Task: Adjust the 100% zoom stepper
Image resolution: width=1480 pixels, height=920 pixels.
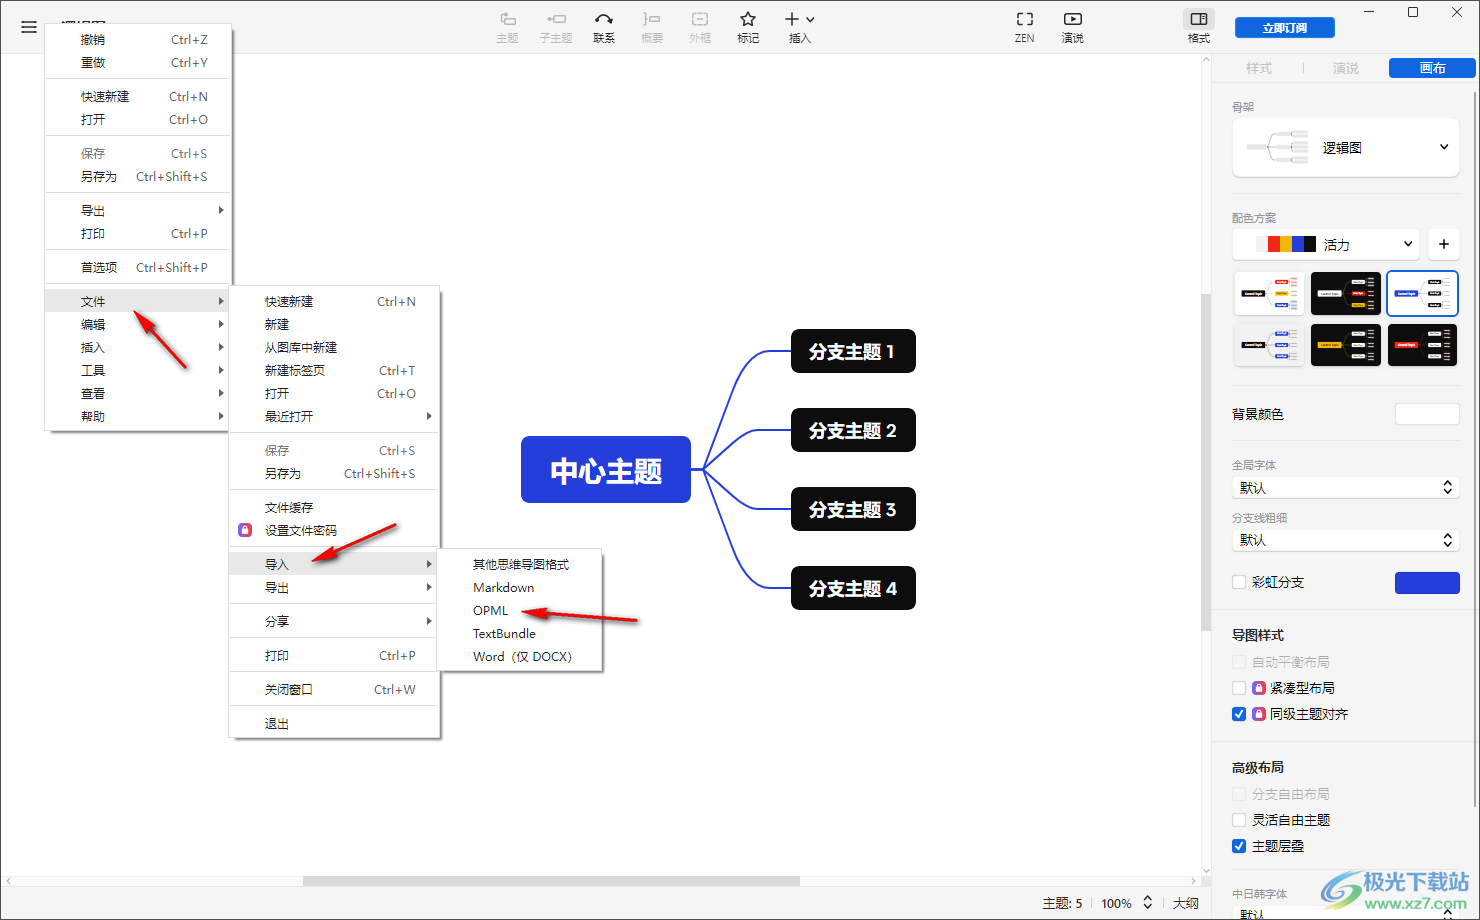Action: click(x=1148, y=903)
